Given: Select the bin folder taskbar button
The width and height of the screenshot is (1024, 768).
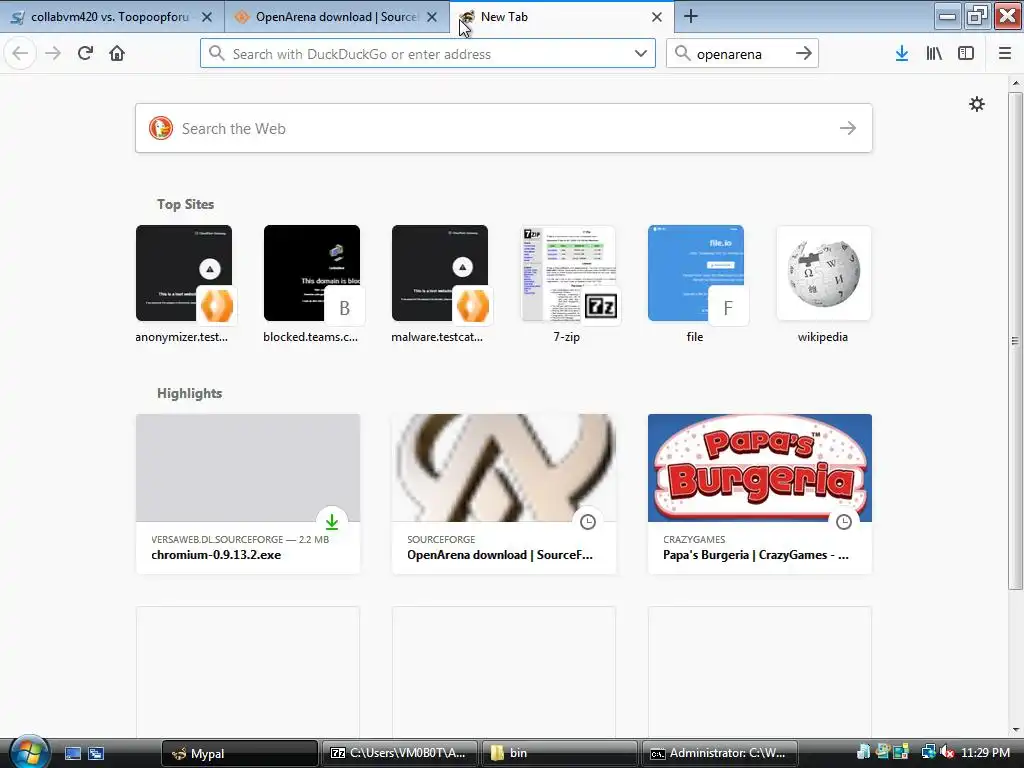Looking at the screenshot, I should [x=560, y=753].
